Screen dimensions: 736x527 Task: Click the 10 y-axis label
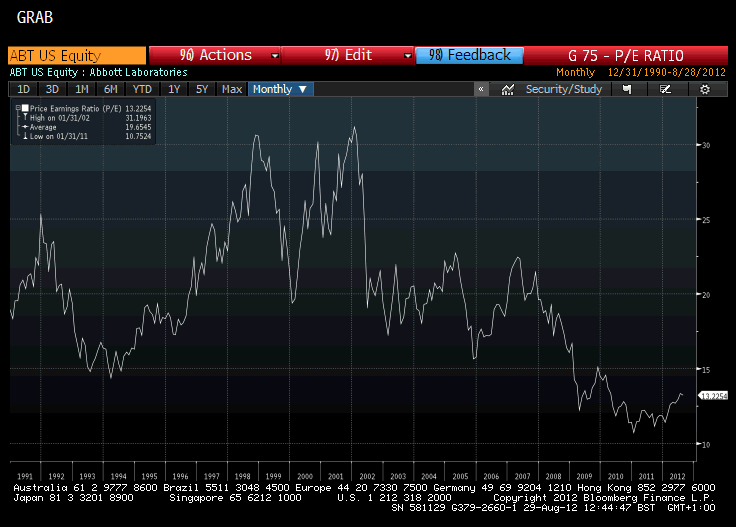click(706, 445)
